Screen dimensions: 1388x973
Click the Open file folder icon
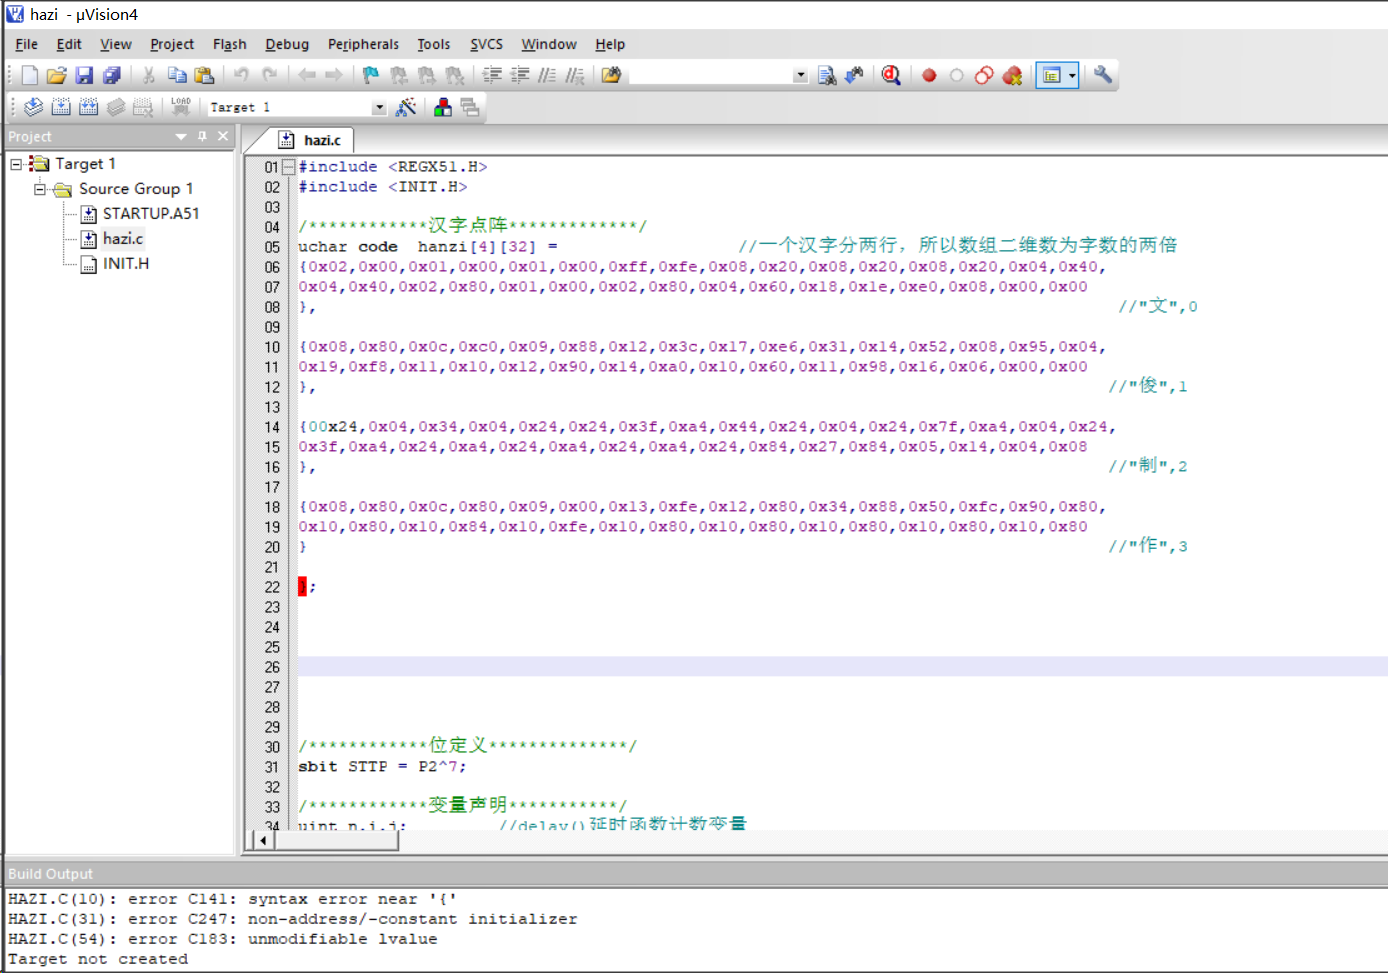[56, 75]
